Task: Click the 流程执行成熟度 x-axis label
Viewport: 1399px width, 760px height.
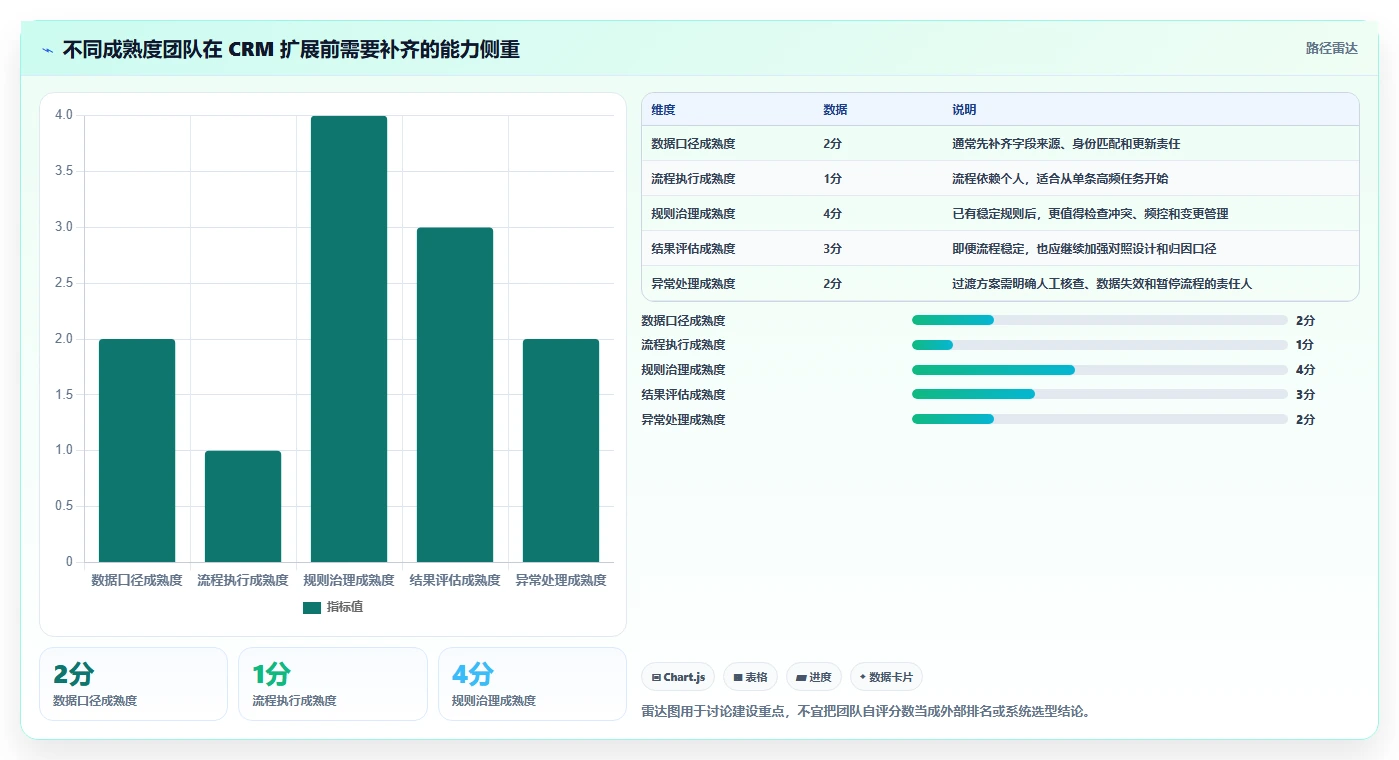Action: click(243, 580)
